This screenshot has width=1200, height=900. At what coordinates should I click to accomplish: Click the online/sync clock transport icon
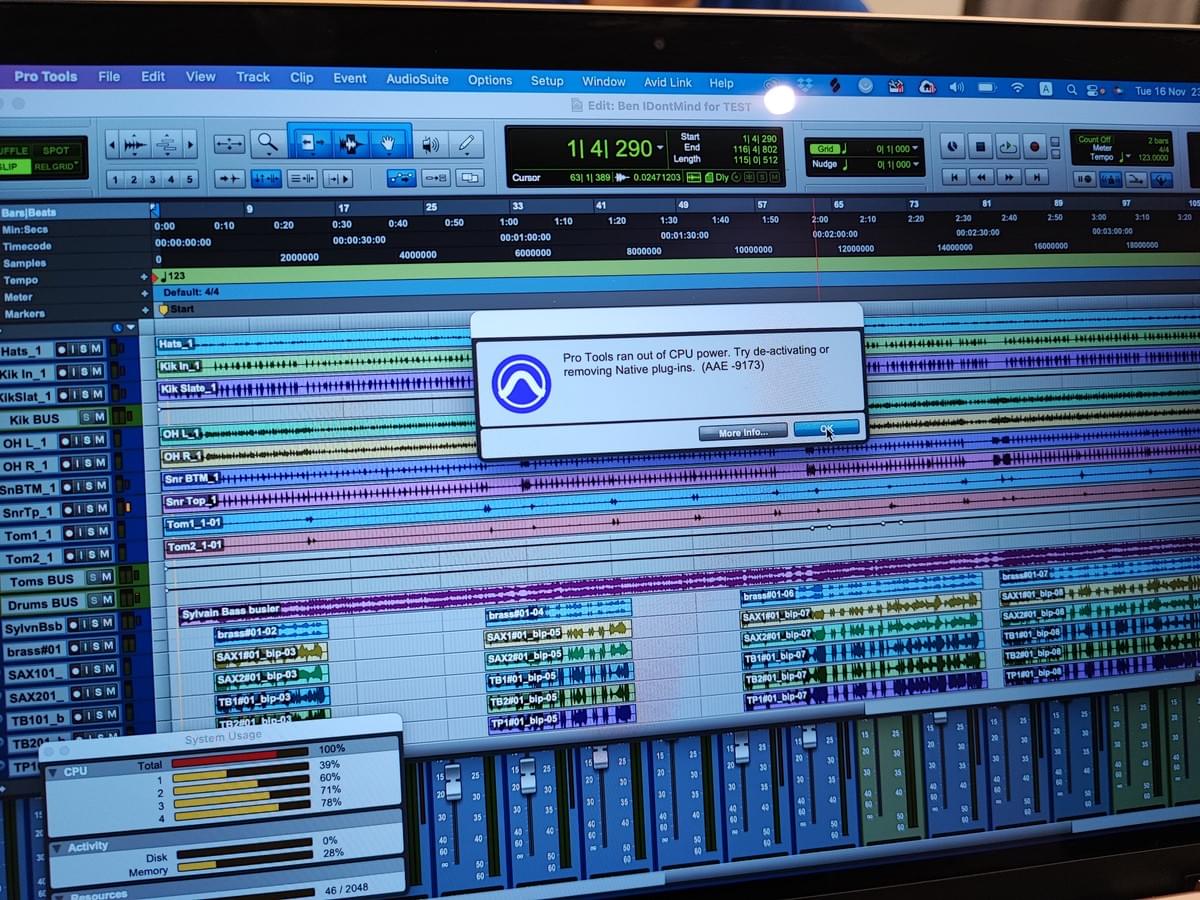coord(953,146)
